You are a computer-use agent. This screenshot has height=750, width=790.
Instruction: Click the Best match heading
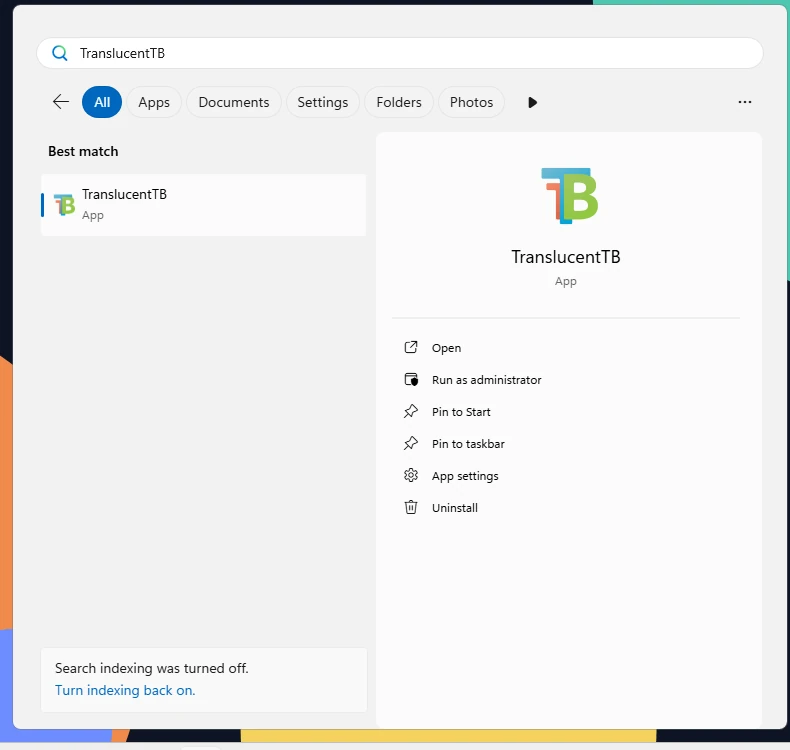[x=83, y=152]
